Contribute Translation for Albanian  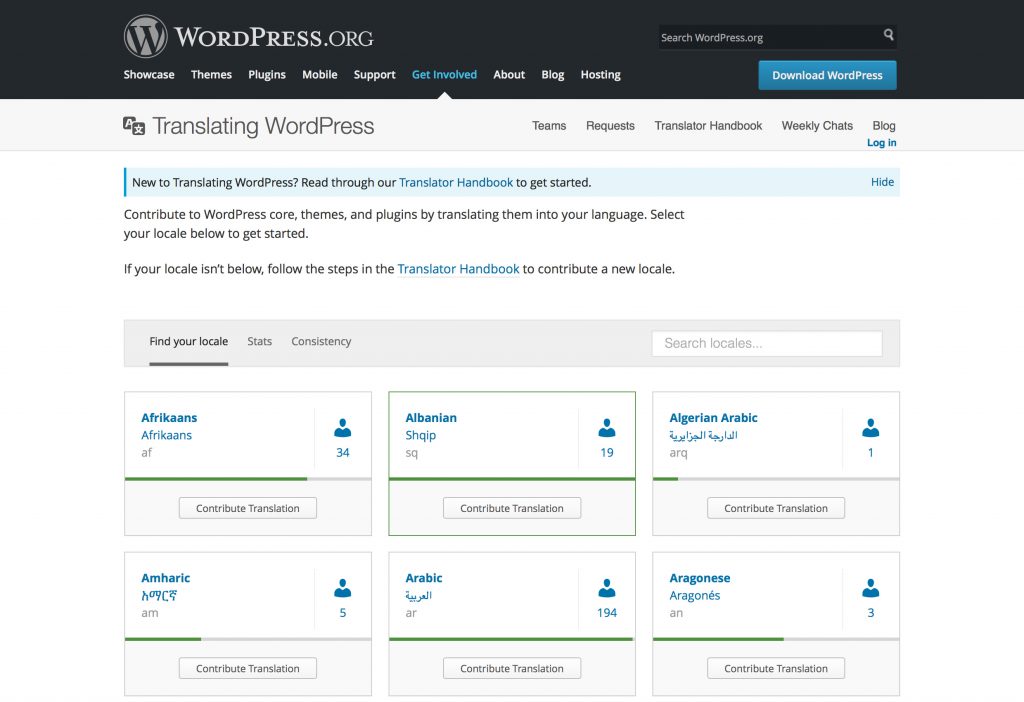pos(511,508)
